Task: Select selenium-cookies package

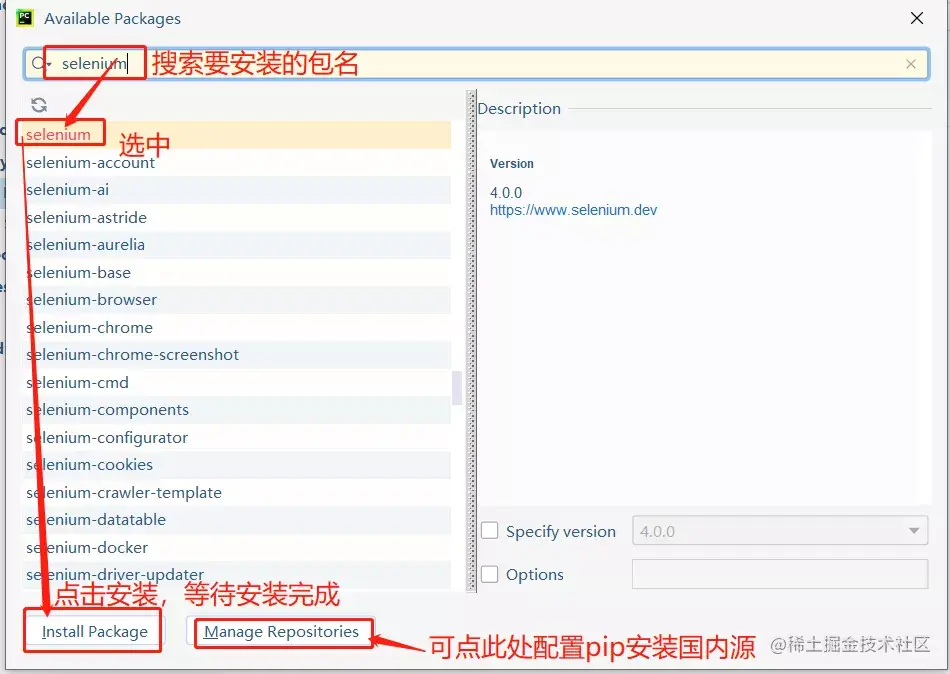Action: point(238,465)
